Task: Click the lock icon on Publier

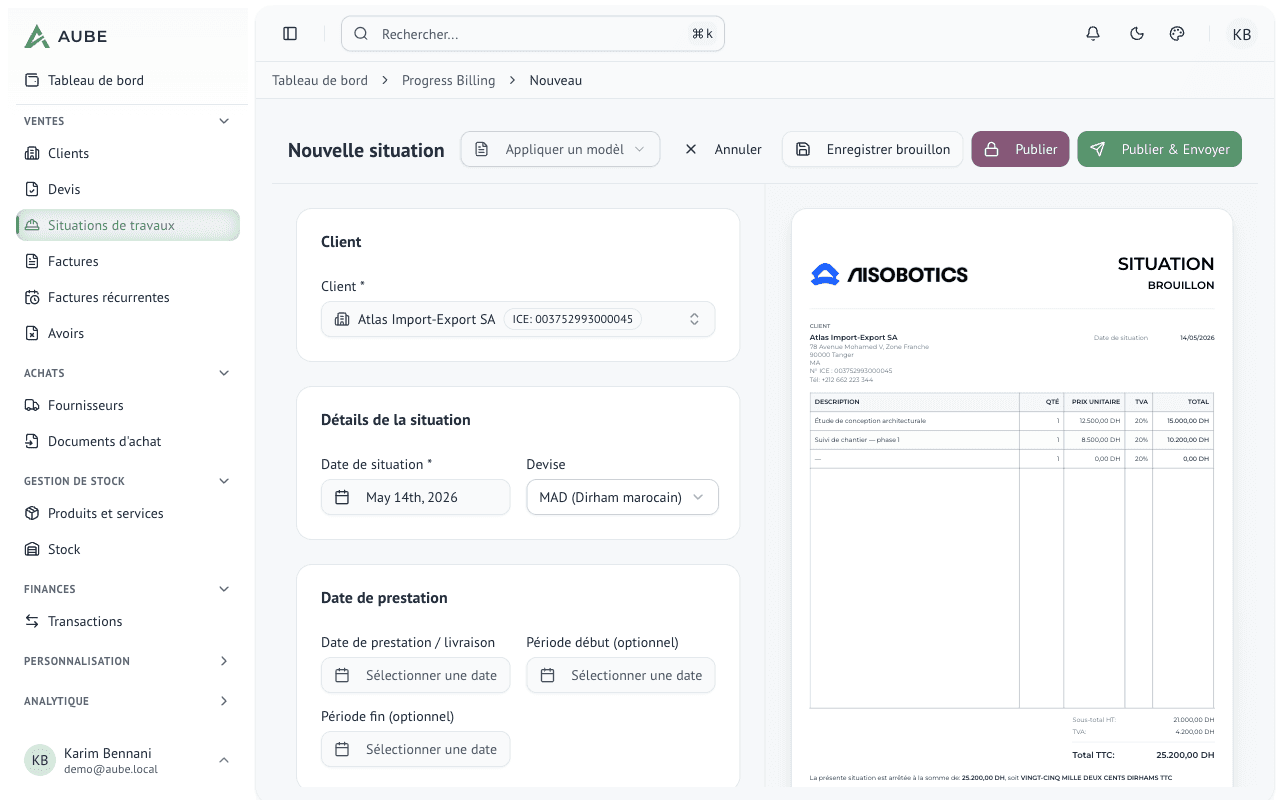Action: [992, 149]
